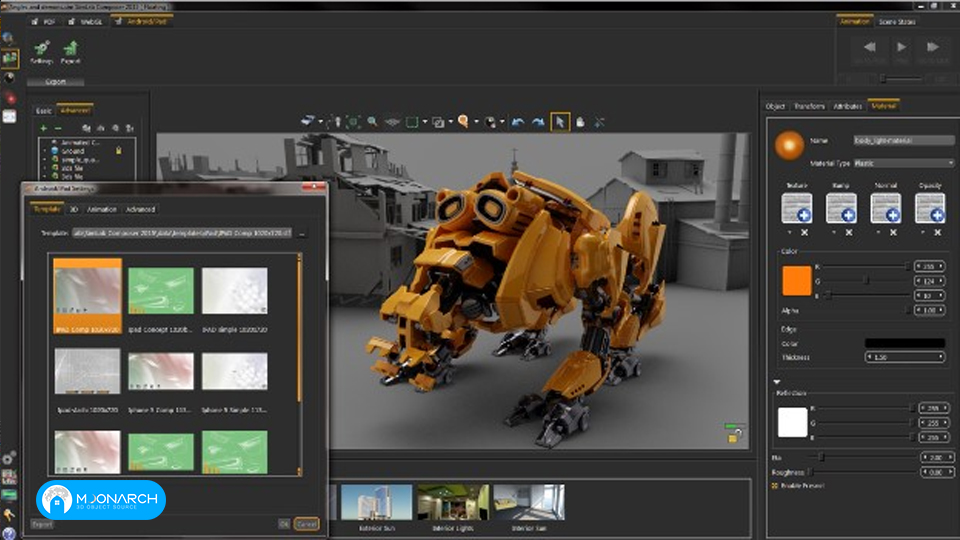Open the white Reflection color swatch
This screenshot has width=960, height=540.
click(792, 422)
